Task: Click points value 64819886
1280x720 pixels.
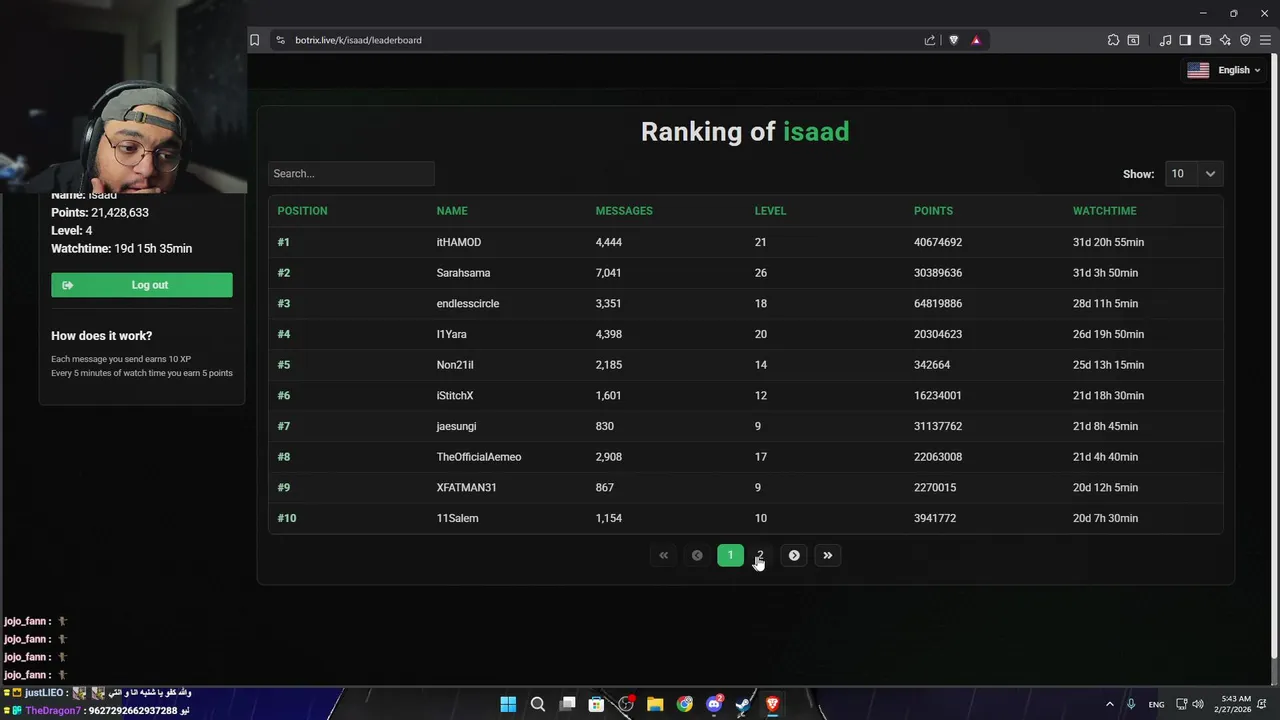Action: tap(938, 304)
